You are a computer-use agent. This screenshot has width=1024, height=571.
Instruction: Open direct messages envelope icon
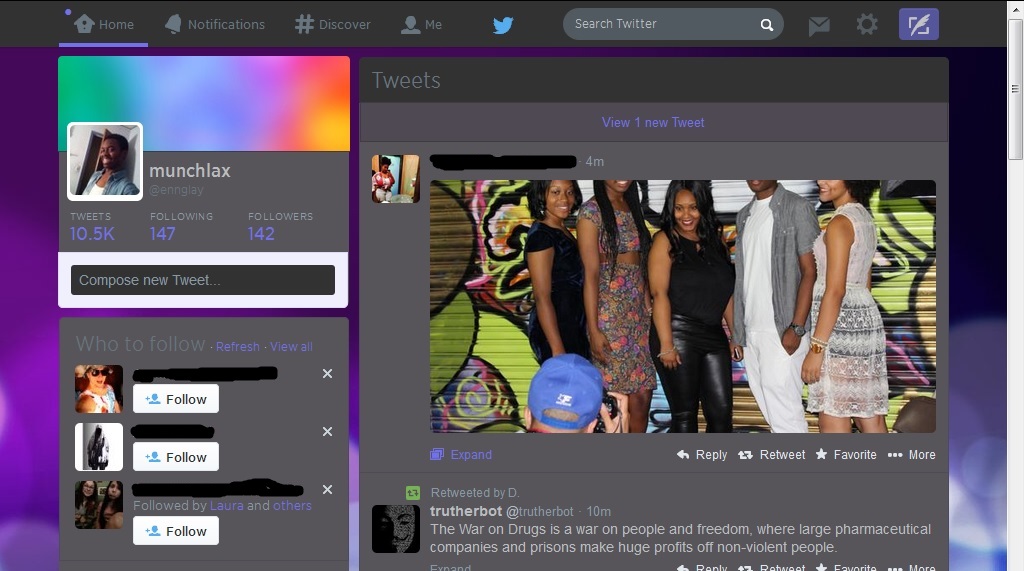pos(819,25)
